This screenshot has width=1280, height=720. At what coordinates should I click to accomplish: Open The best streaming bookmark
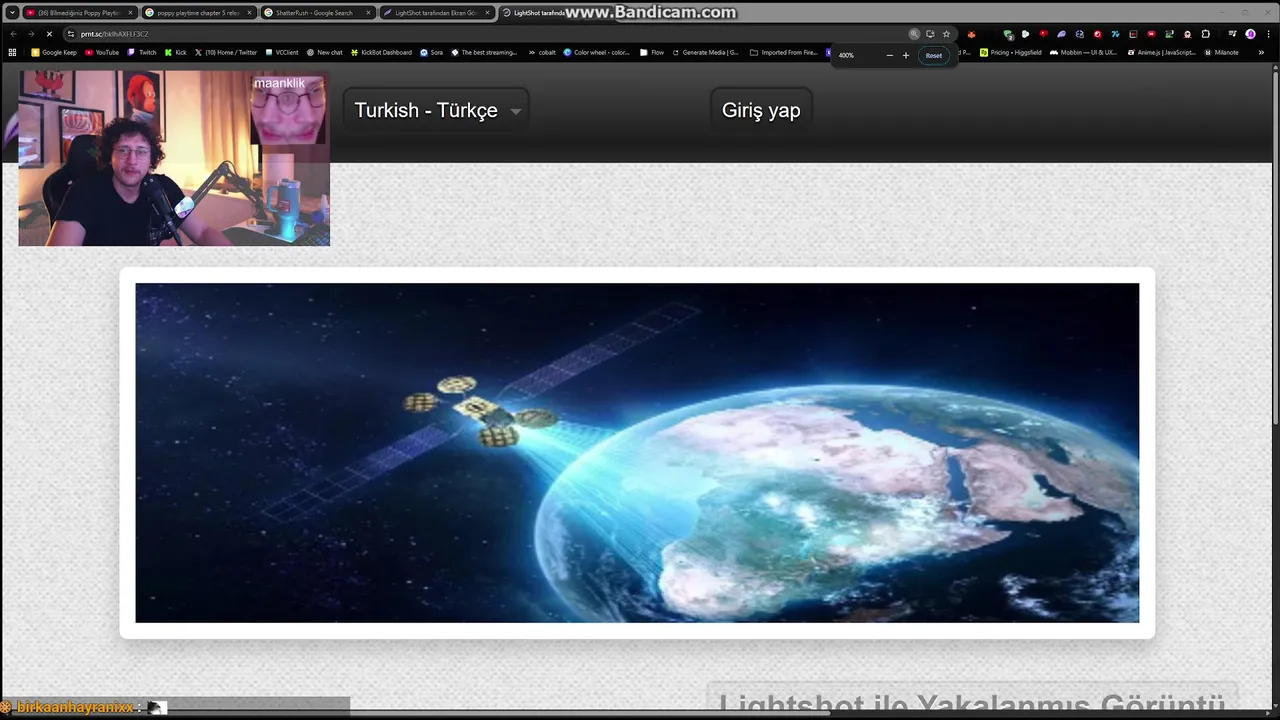tap(484, 52)
